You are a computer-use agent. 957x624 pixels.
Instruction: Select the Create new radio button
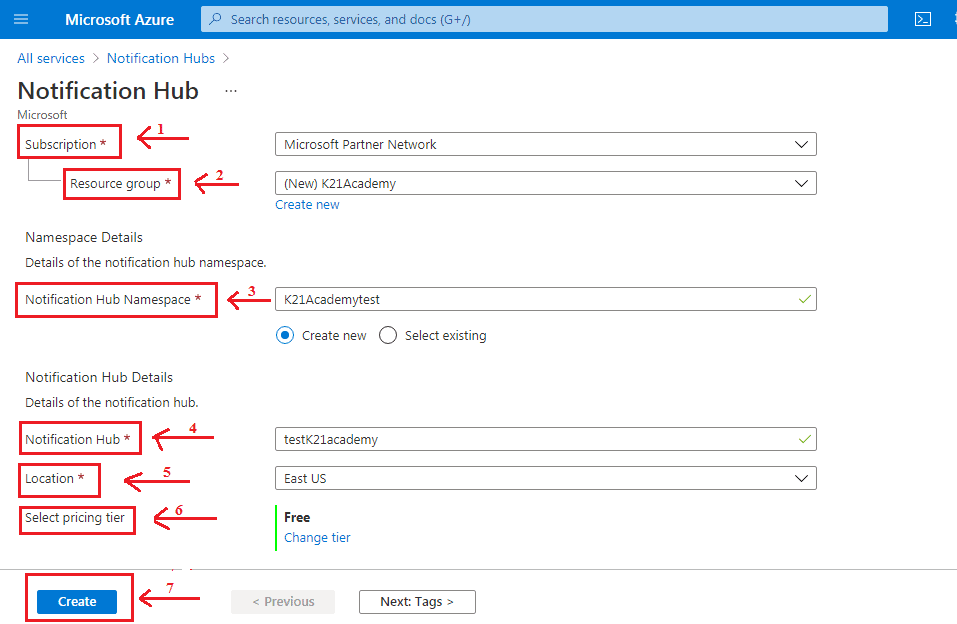point(285,336)
